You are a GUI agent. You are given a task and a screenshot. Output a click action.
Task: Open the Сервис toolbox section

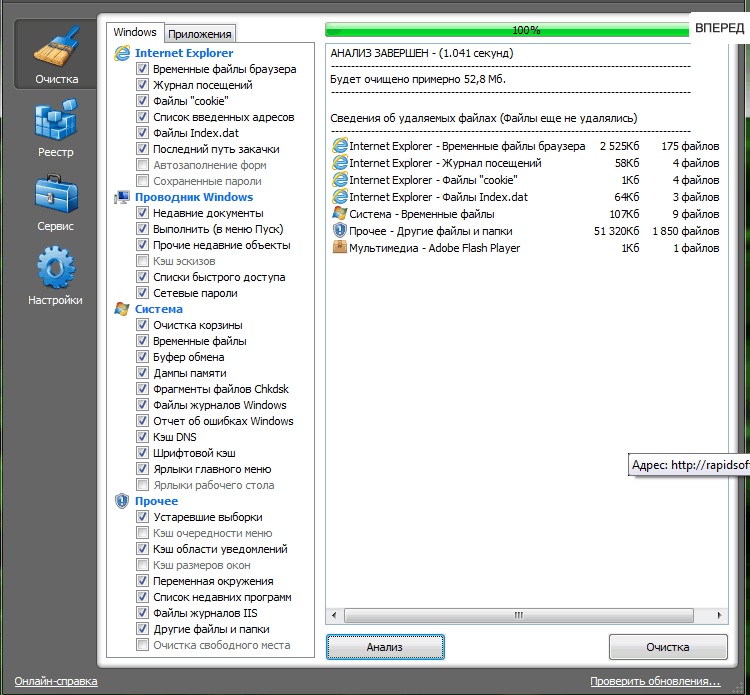tap(56, 203)
